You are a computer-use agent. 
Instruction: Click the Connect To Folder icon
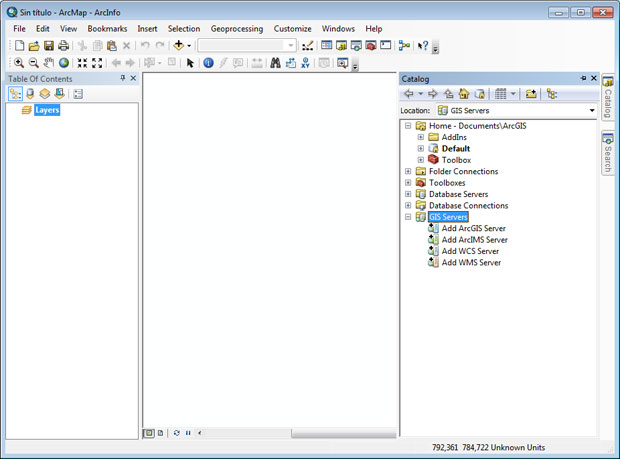pos(531,94)
